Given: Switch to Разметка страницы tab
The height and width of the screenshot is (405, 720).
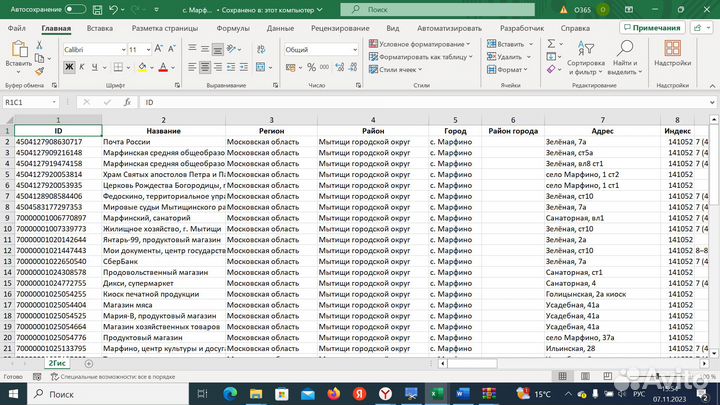Looking at the screenshot, I should coord(165,28).
